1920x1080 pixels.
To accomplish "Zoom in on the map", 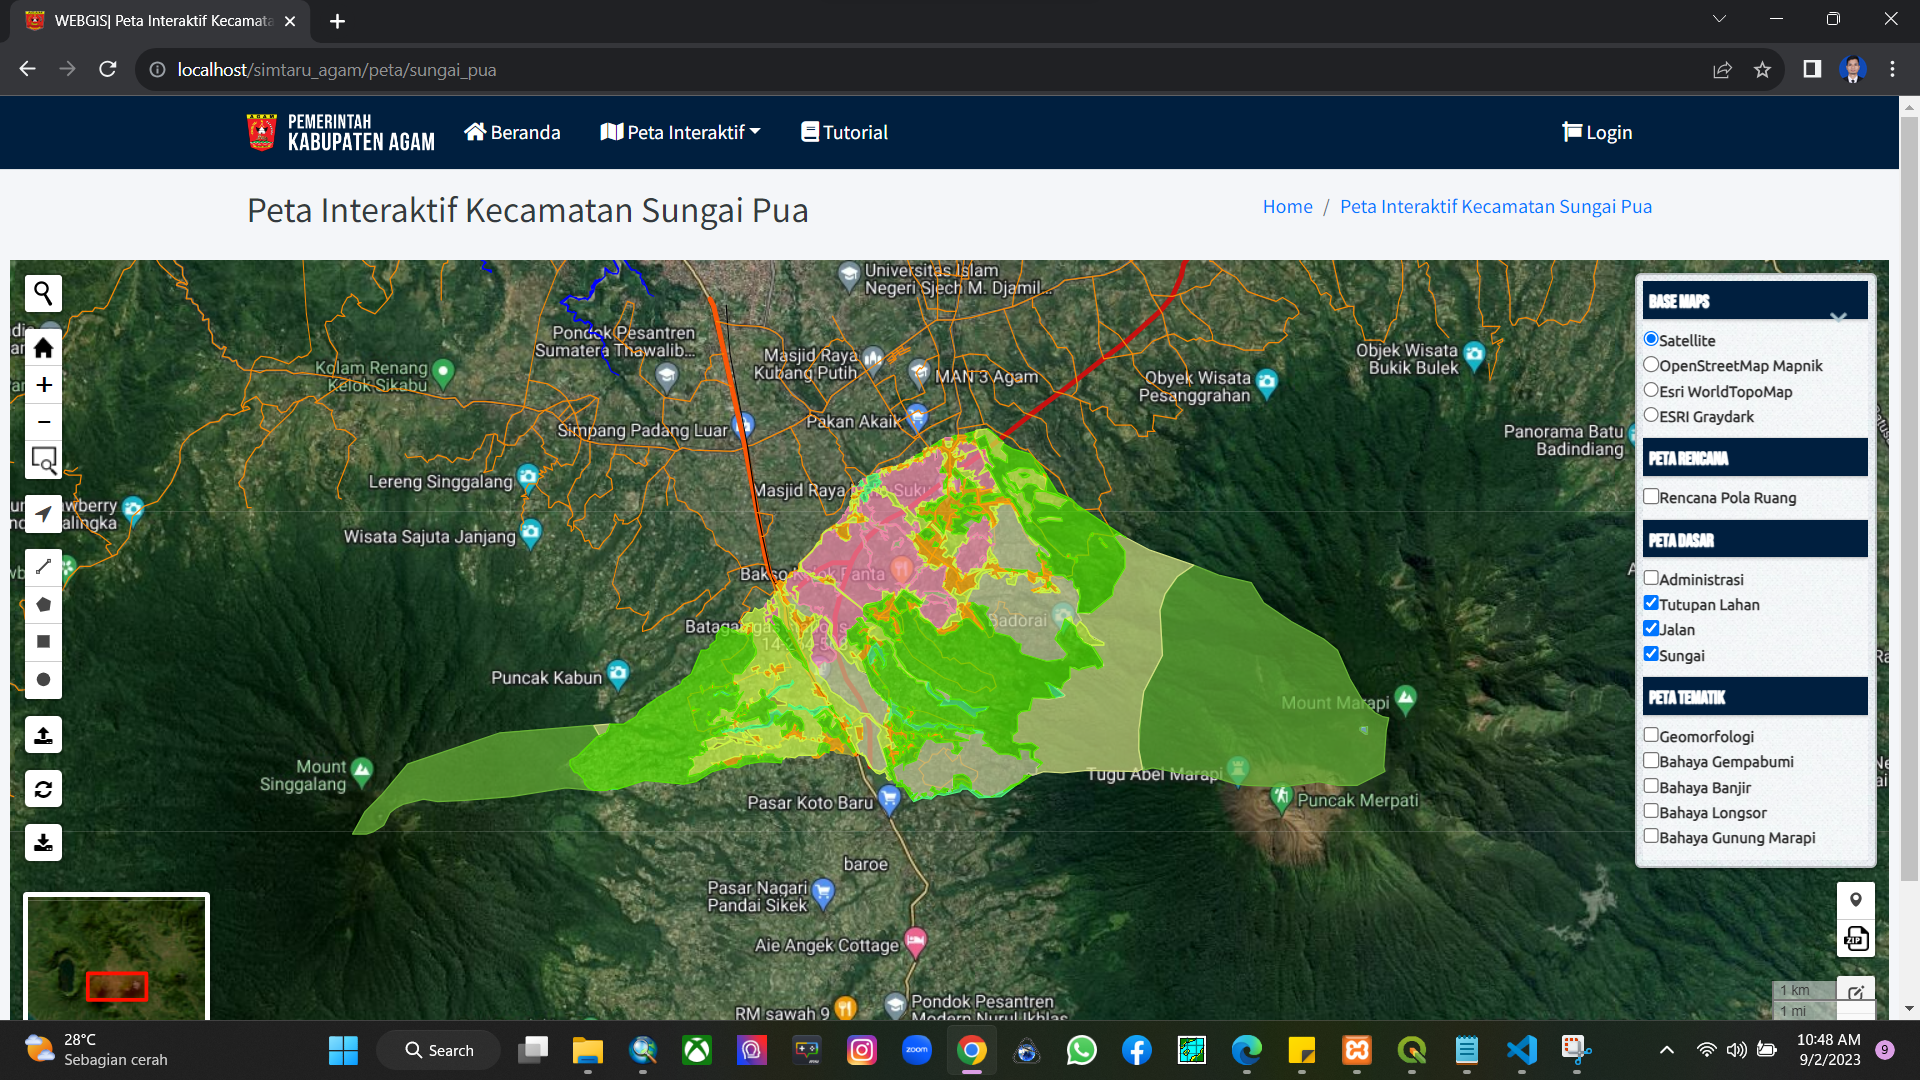I will [43, 385].
